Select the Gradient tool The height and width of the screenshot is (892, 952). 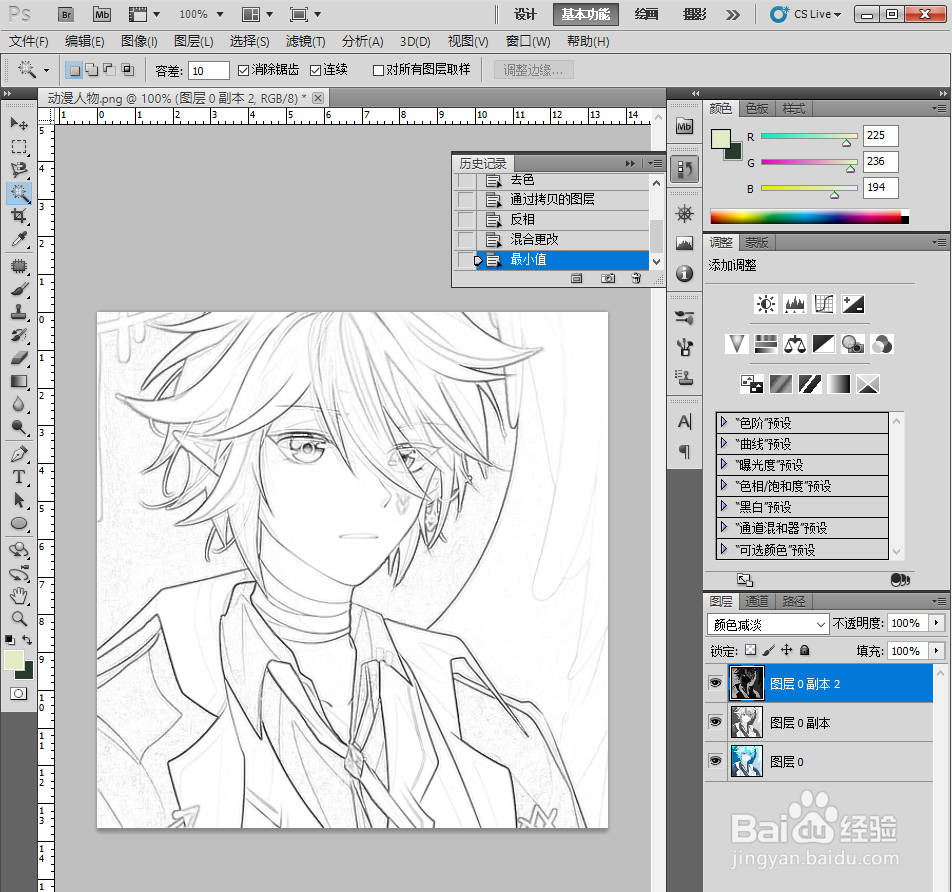click(x=19, y=381)
